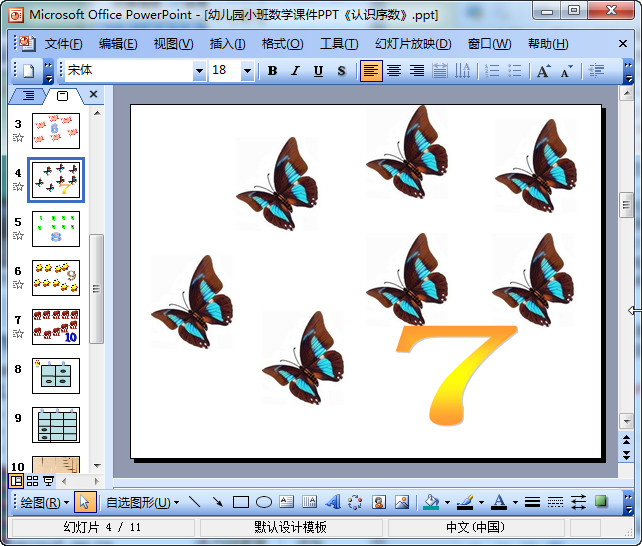Insert a vertical text box

pyautogui.click(x=310, y=502)
